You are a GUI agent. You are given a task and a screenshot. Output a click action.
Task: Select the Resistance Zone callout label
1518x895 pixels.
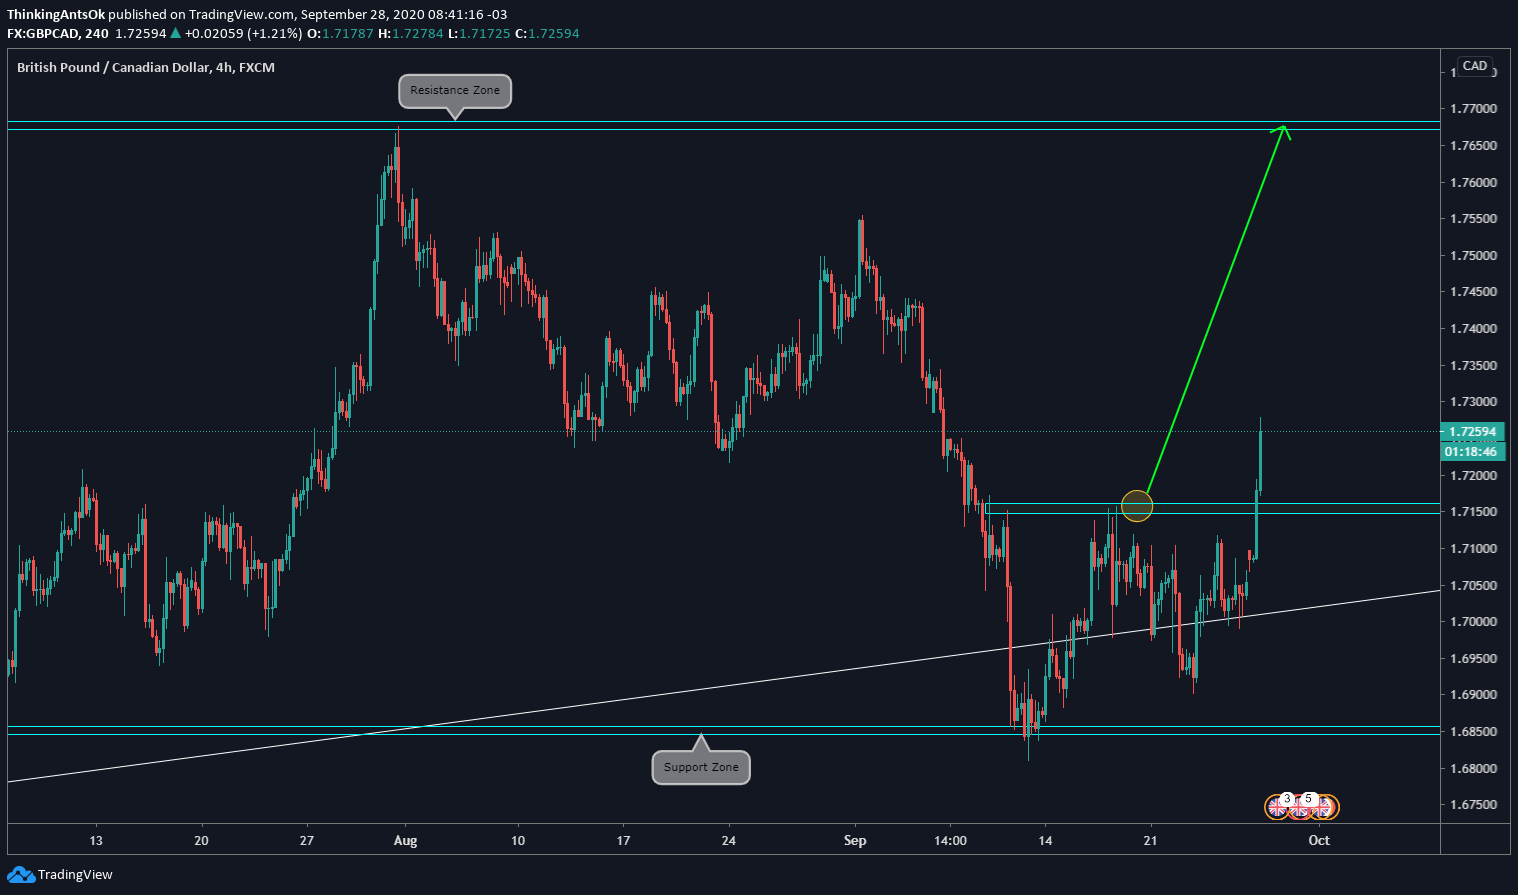click(455, 91)
